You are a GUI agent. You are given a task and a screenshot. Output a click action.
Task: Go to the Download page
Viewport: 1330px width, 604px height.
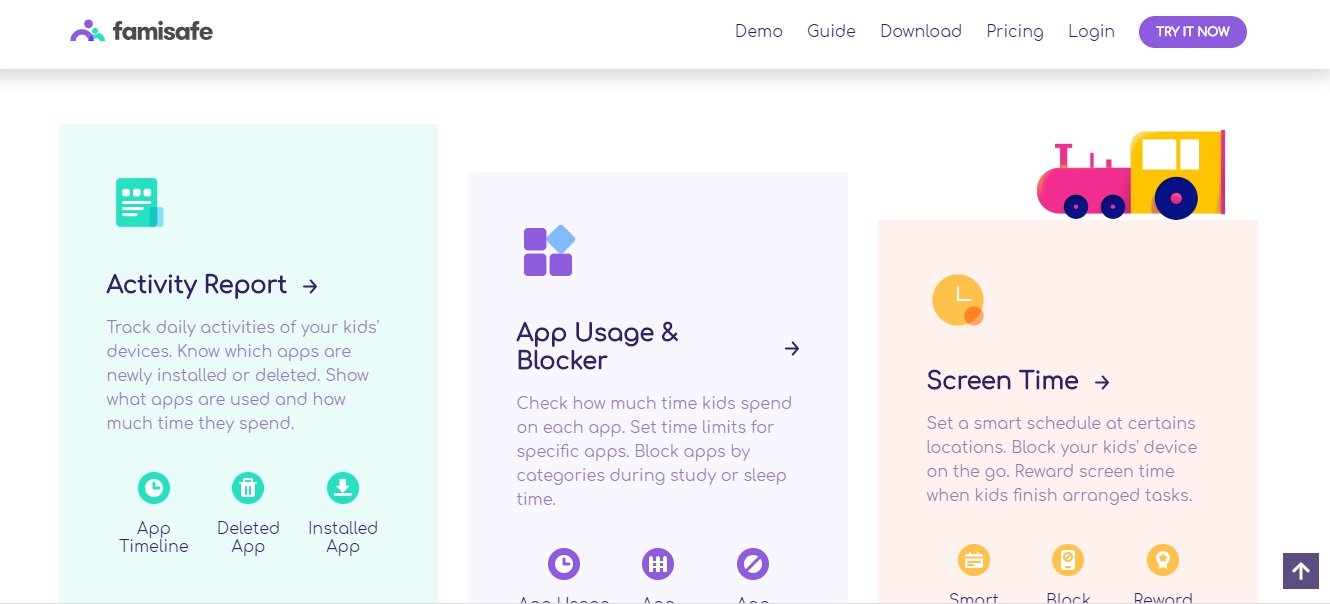click(921, 31)
